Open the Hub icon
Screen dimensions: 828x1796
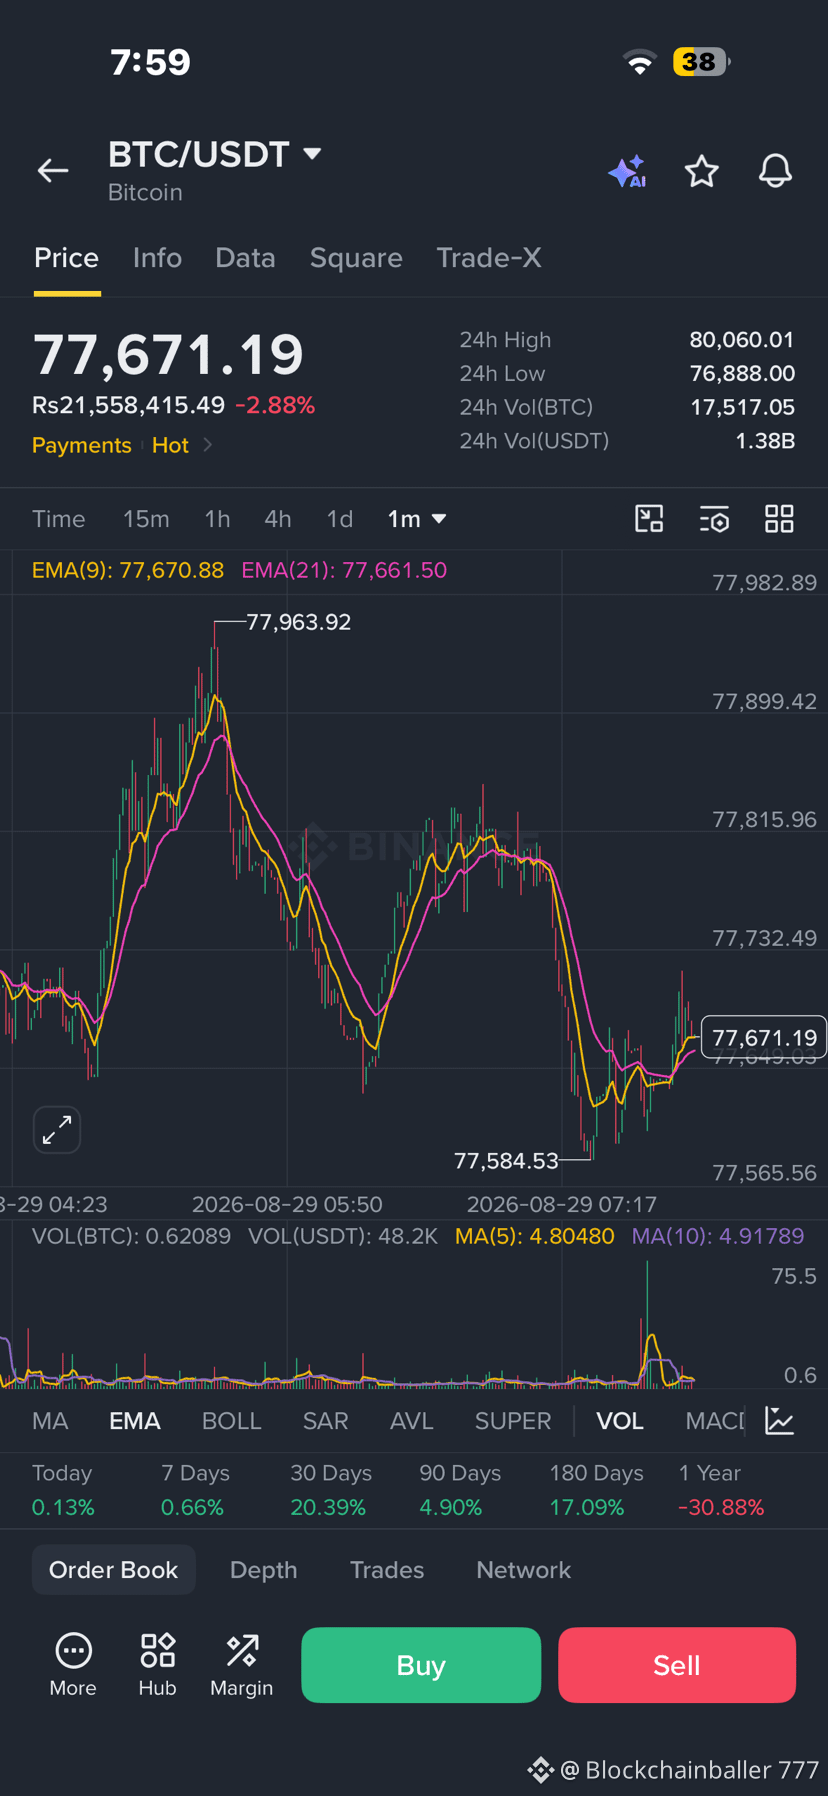click(x=157, y=1665)
